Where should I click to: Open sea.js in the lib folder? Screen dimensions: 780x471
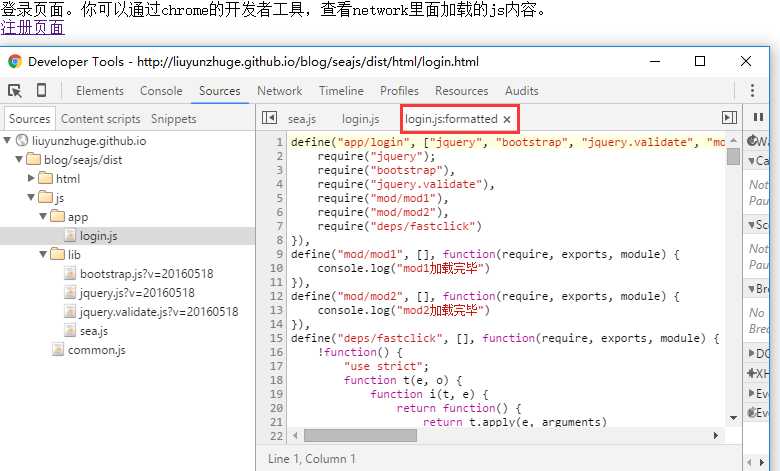point(94,331)
